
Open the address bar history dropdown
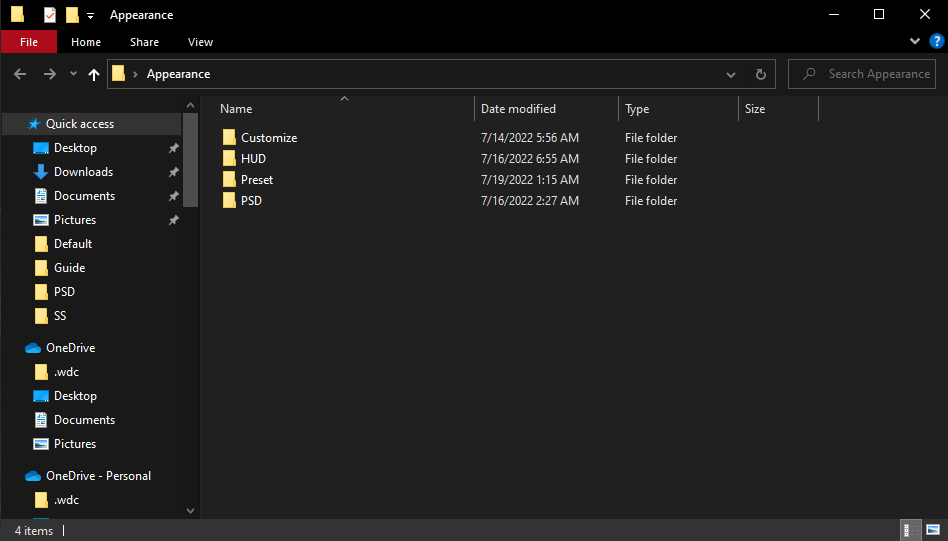point(732,74)
